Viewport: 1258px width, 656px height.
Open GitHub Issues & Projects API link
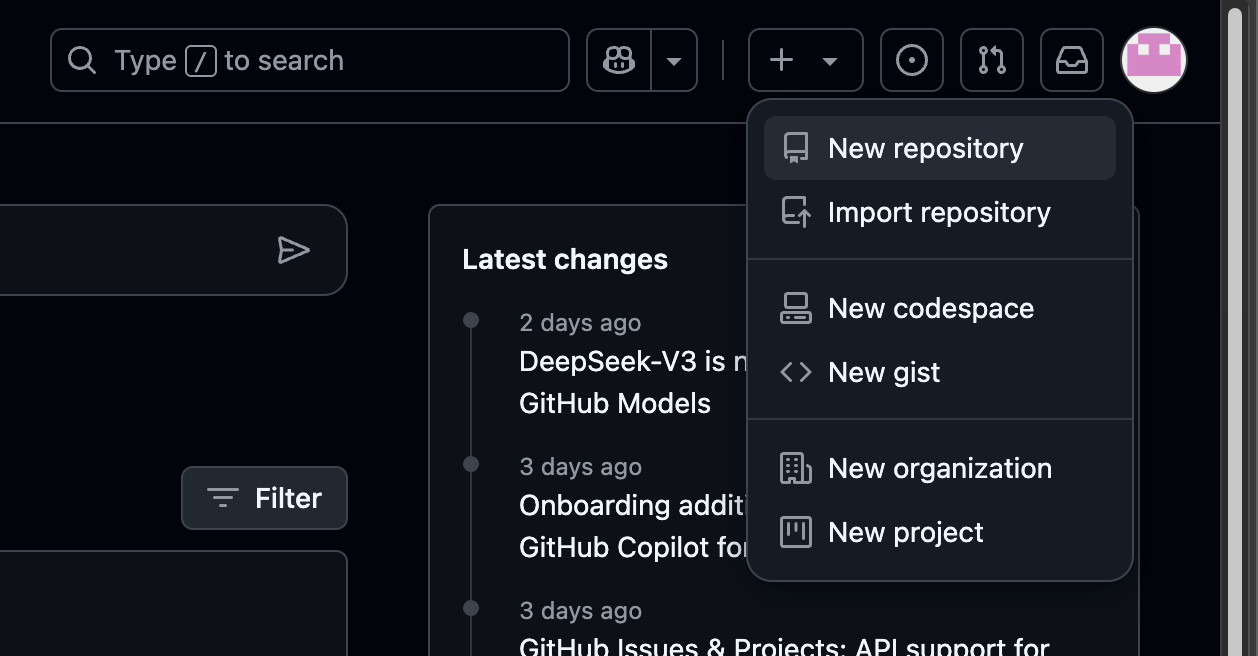point(784,646)
